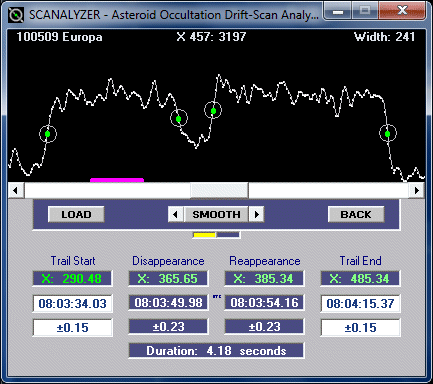Click the horizontal scrollbar thumb
Screen dimensions: 433x384
tap(219, 190)
